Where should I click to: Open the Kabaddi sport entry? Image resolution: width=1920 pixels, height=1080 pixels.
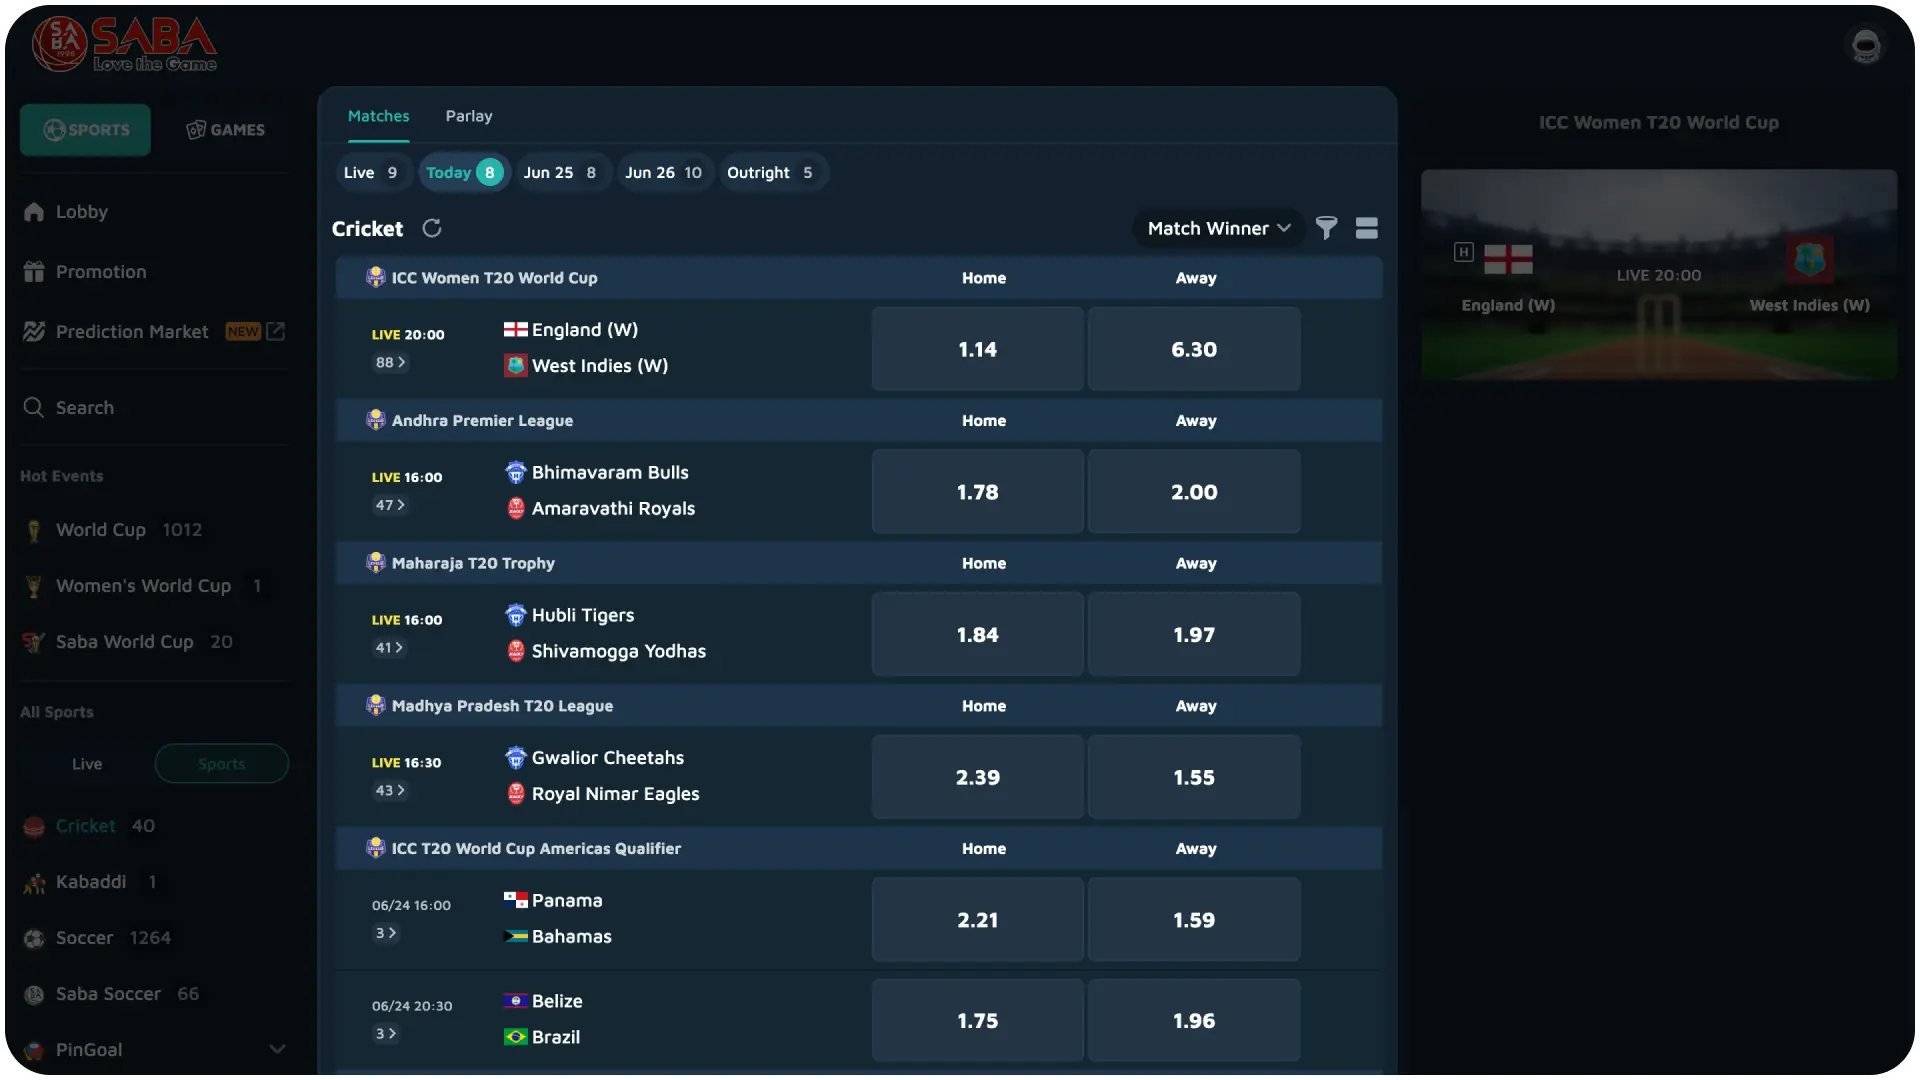click(155, 882)
